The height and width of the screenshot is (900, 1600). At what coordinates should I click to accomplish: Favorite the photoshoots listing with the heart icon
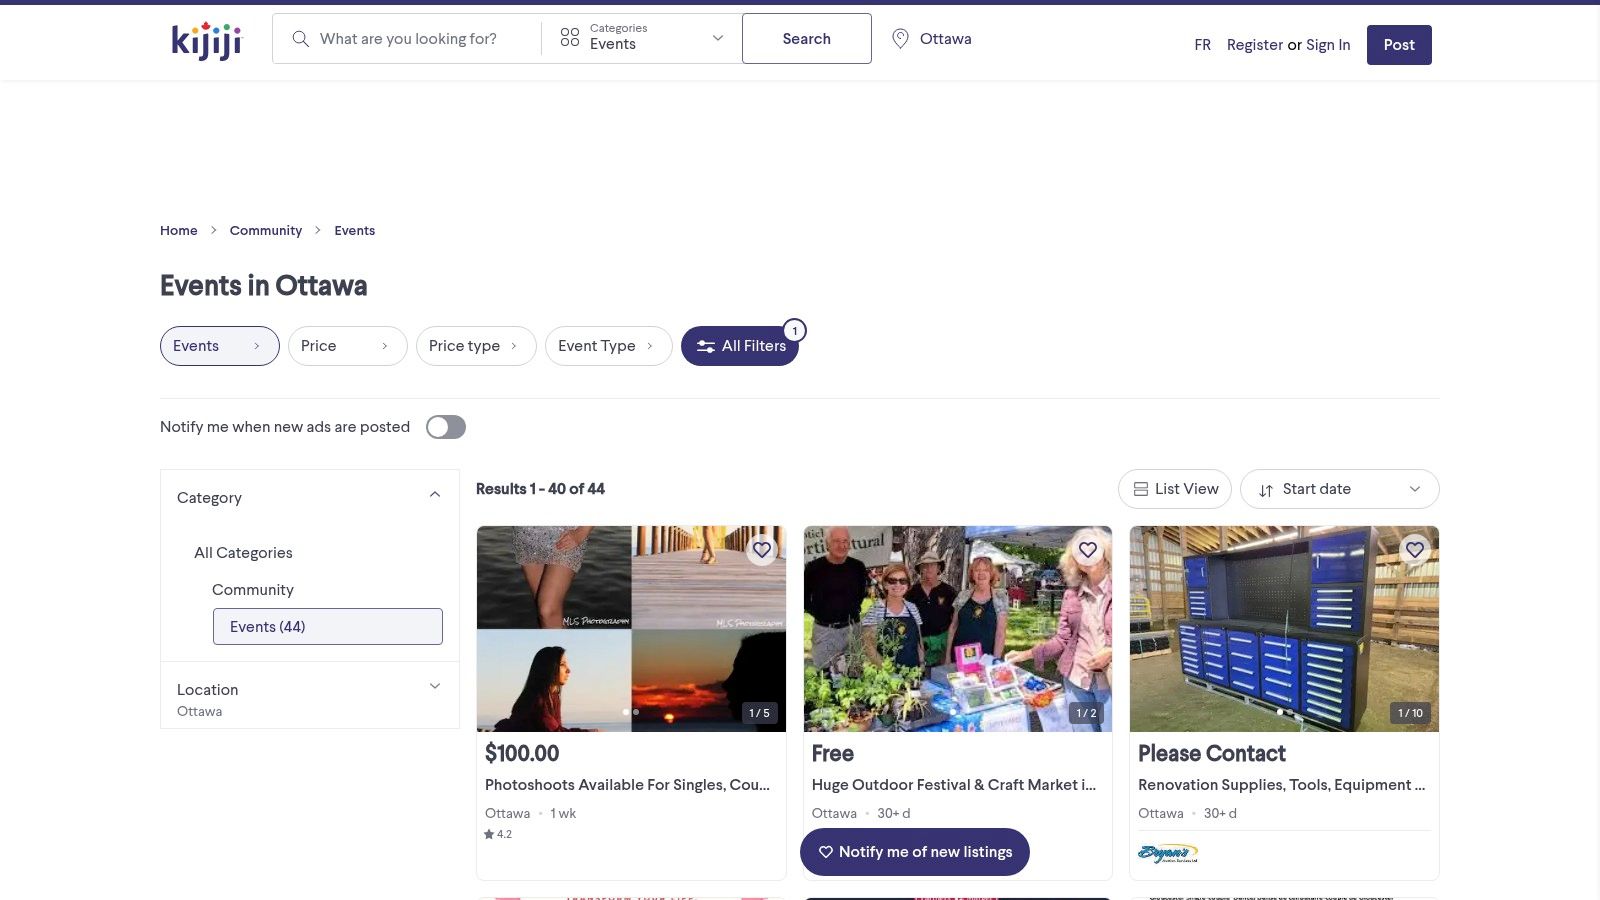(761, 549)
